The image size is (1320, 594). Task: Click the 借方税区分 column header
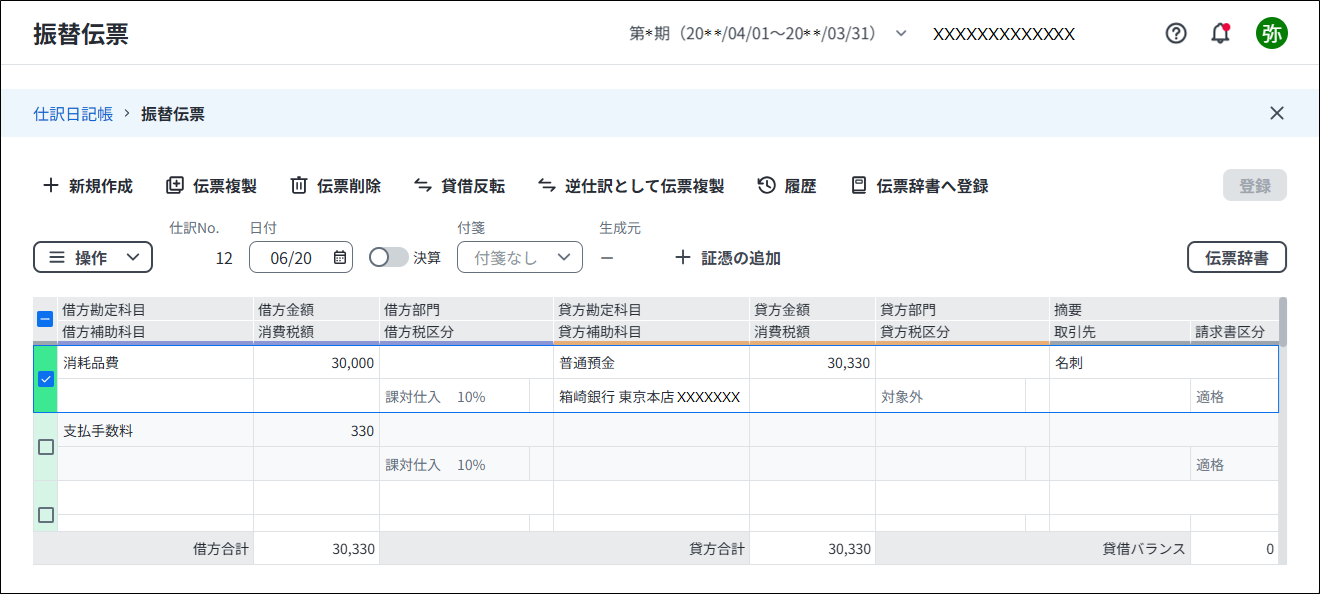466,332
